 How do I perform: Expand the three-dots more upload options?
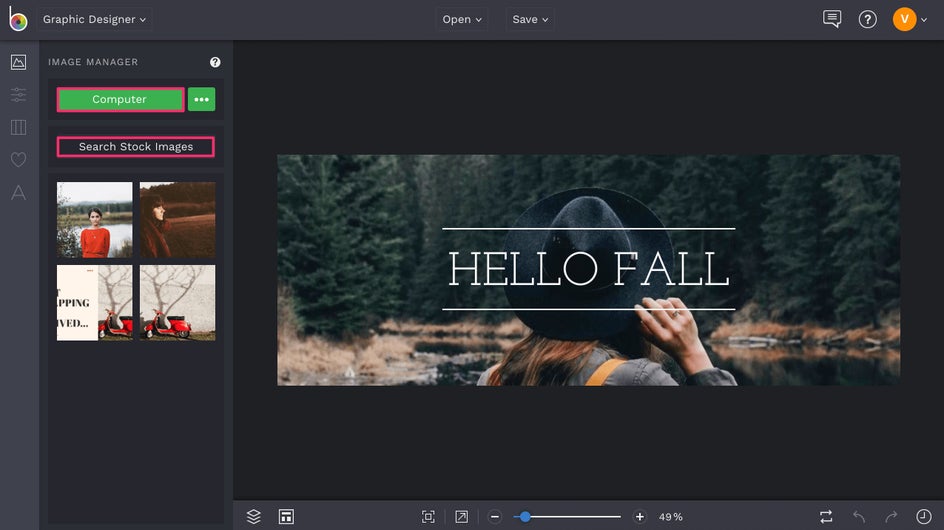[201, 100]
